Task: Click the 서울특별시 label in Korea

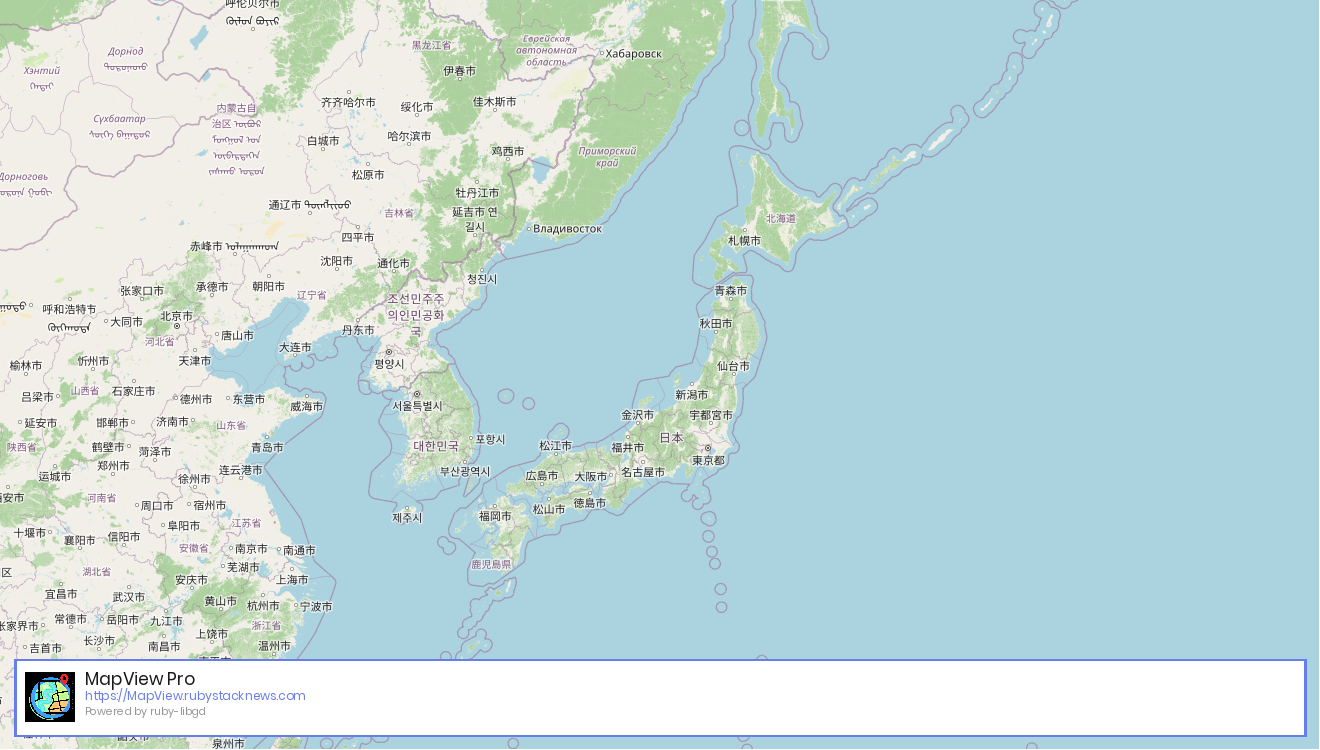Action: pyautogui.click(x=417, y=407)
